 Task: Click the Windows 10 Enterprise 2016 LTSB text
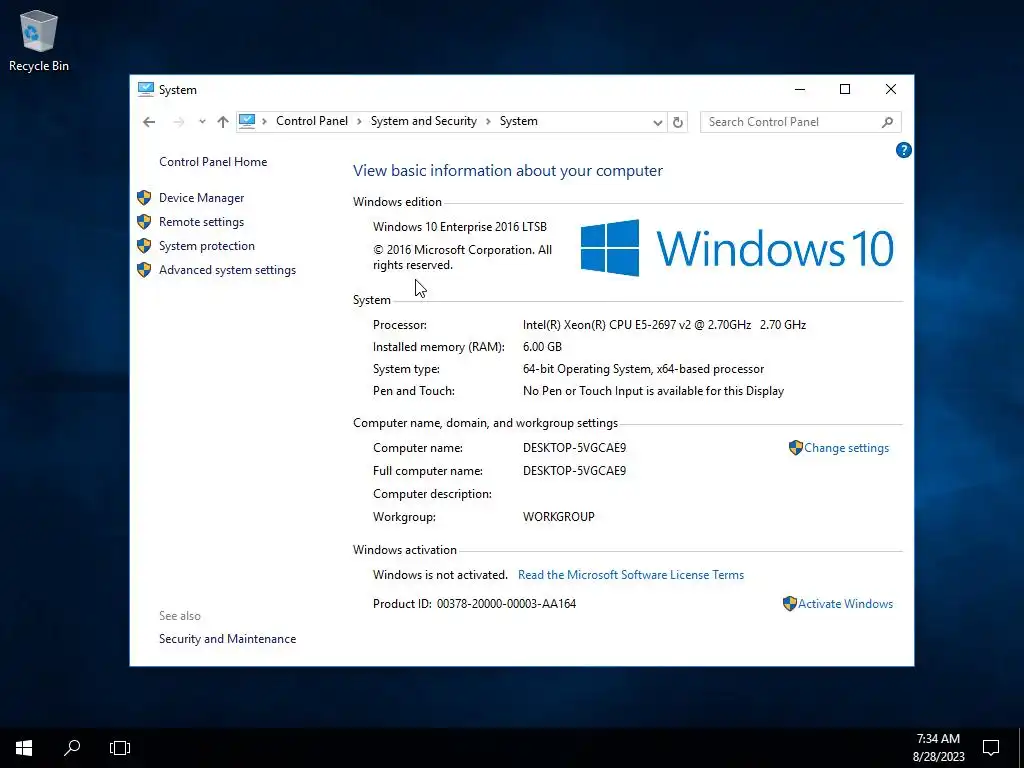[460, 227]
